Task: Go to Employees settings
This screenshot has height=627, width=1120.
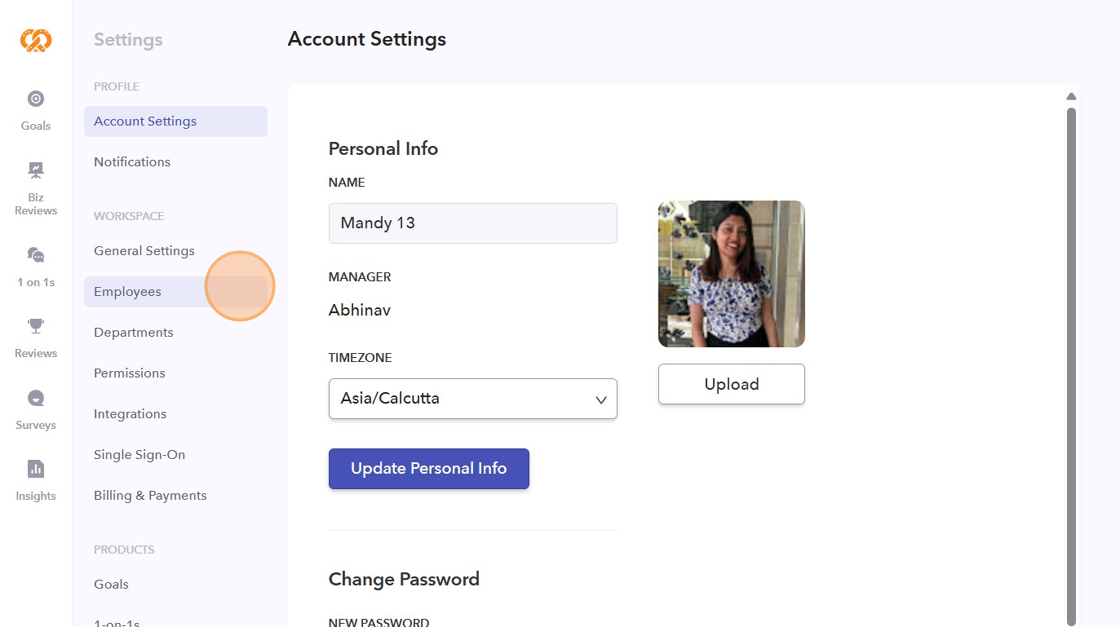Action: (128, 292)
